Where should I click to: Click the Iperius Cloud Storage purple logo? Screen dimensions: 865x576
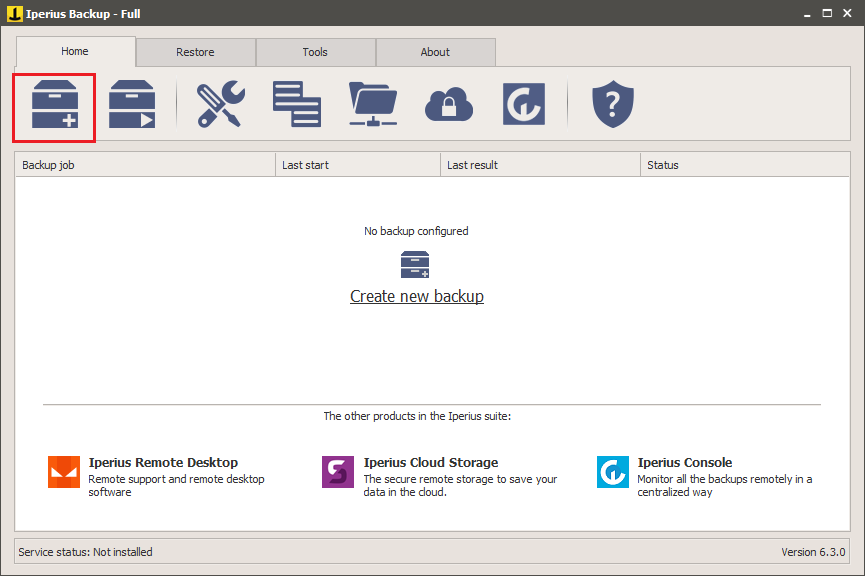338,472
